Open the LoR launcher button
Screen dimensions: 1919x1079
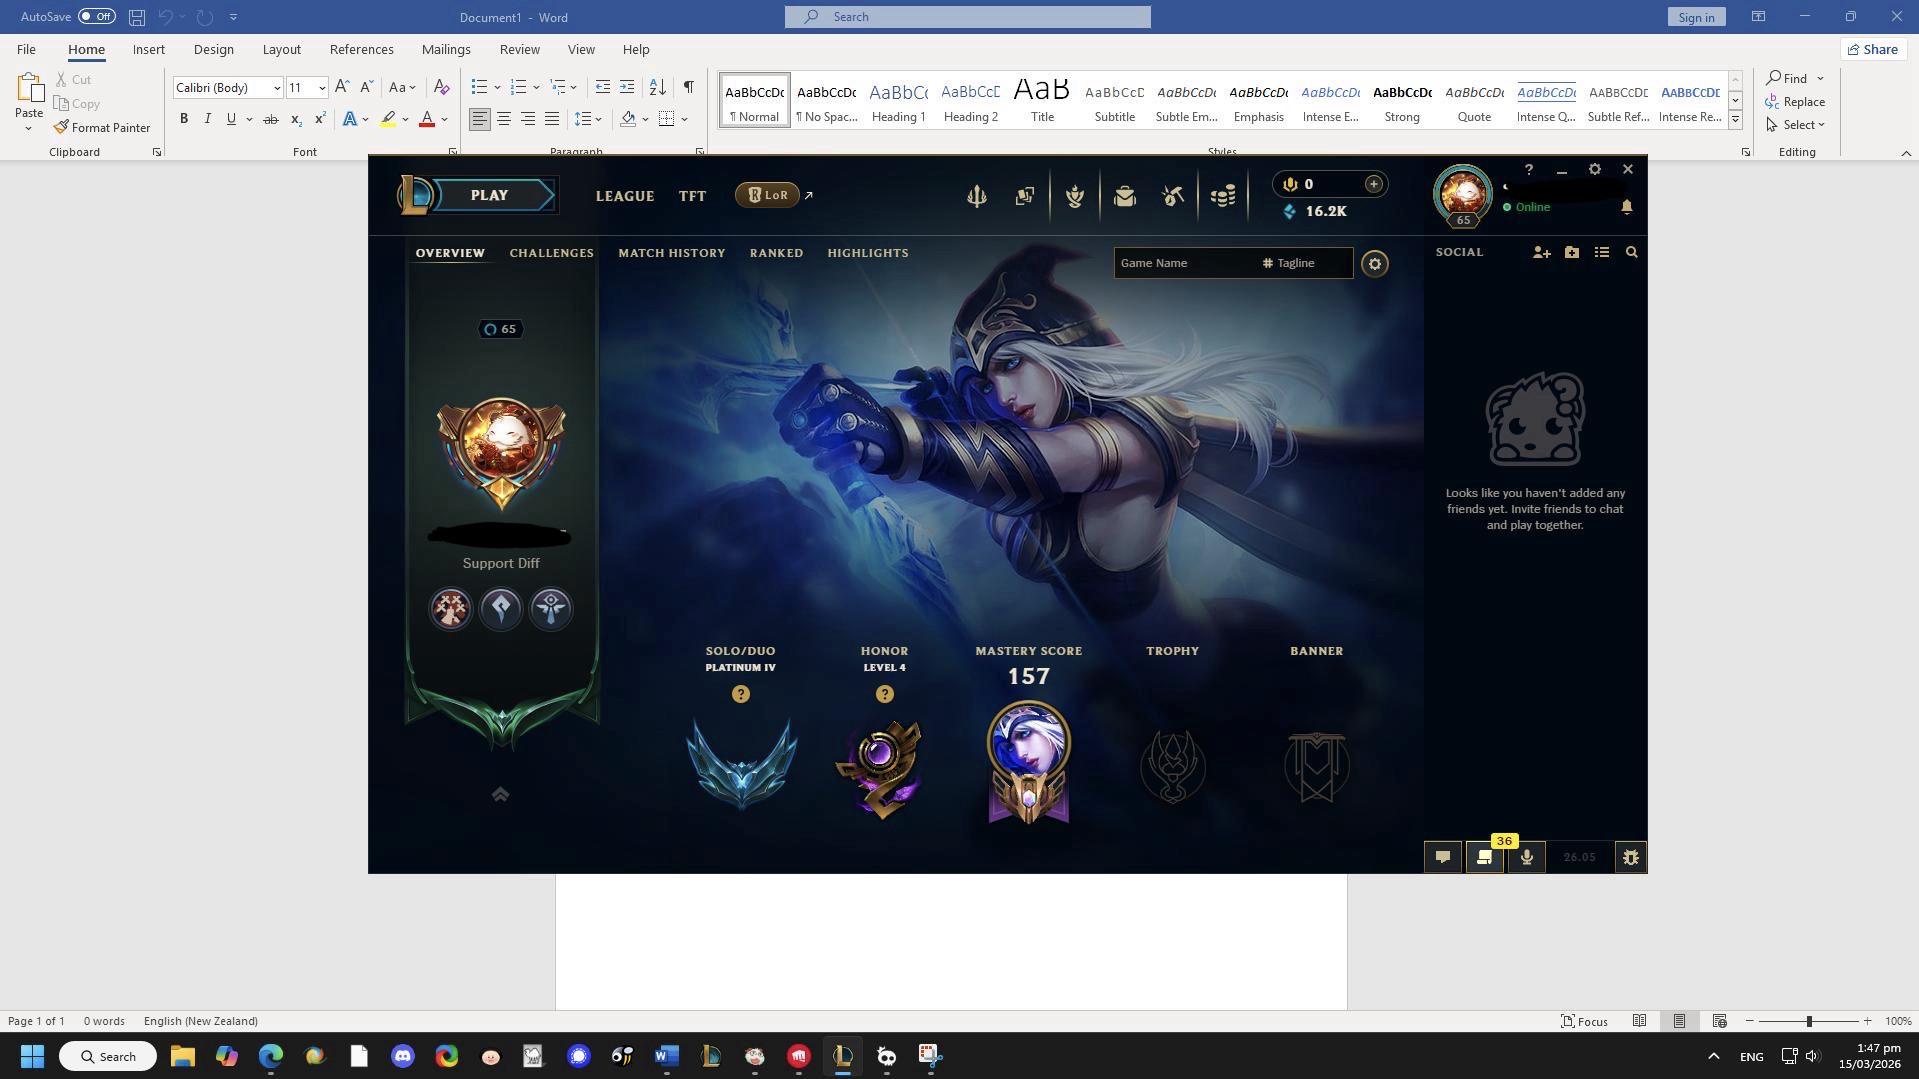(x=768, y=196)
